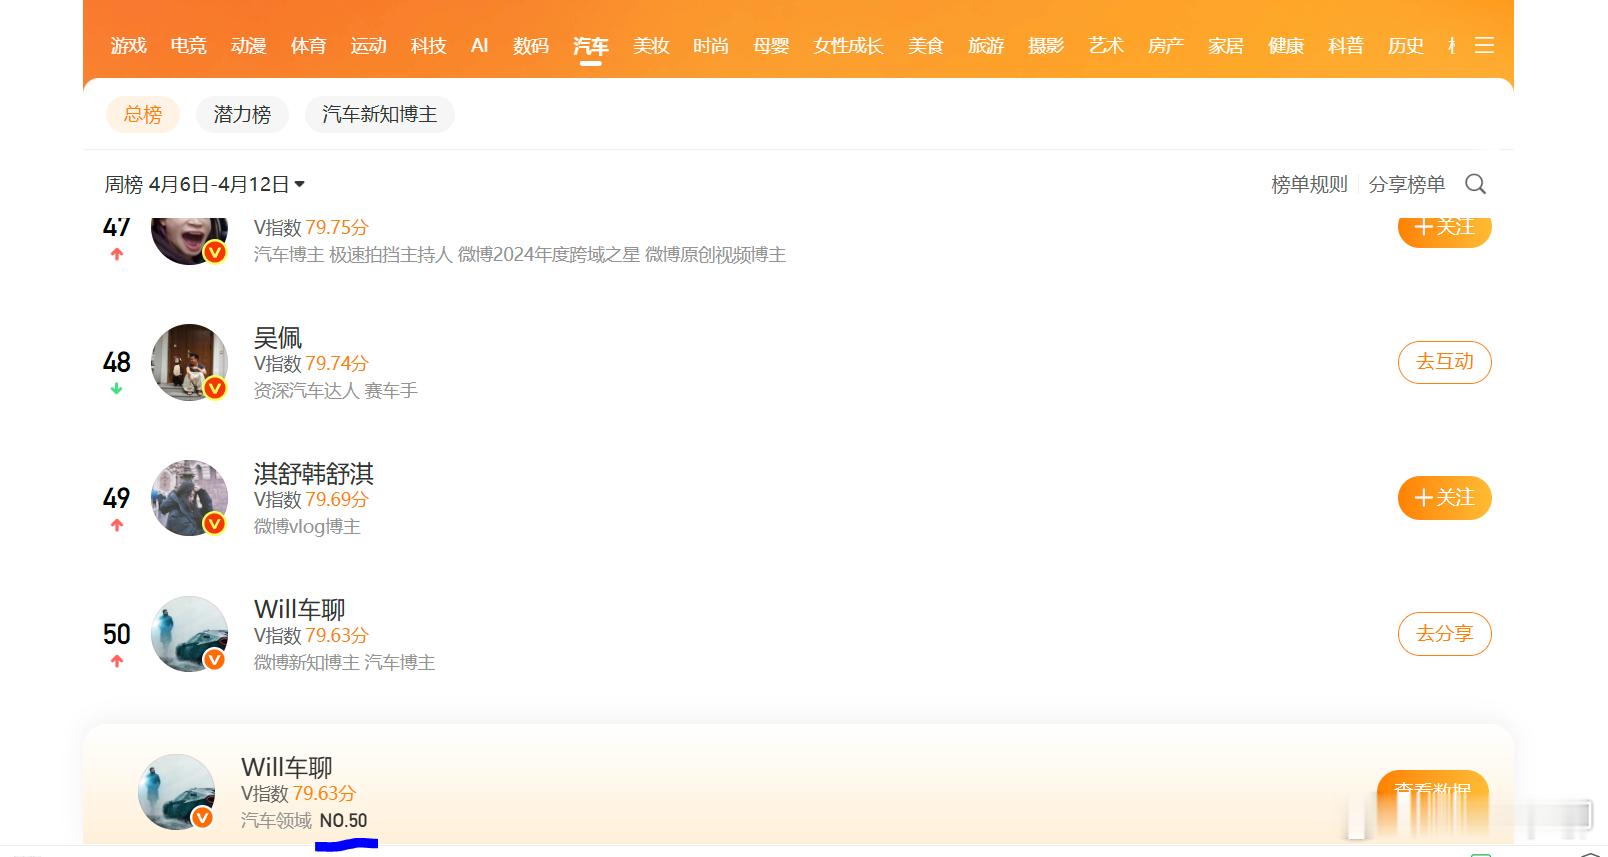Switch to the 数码 category tab
Viewport: 1608px width, 857px height.
tap(531, 46)
